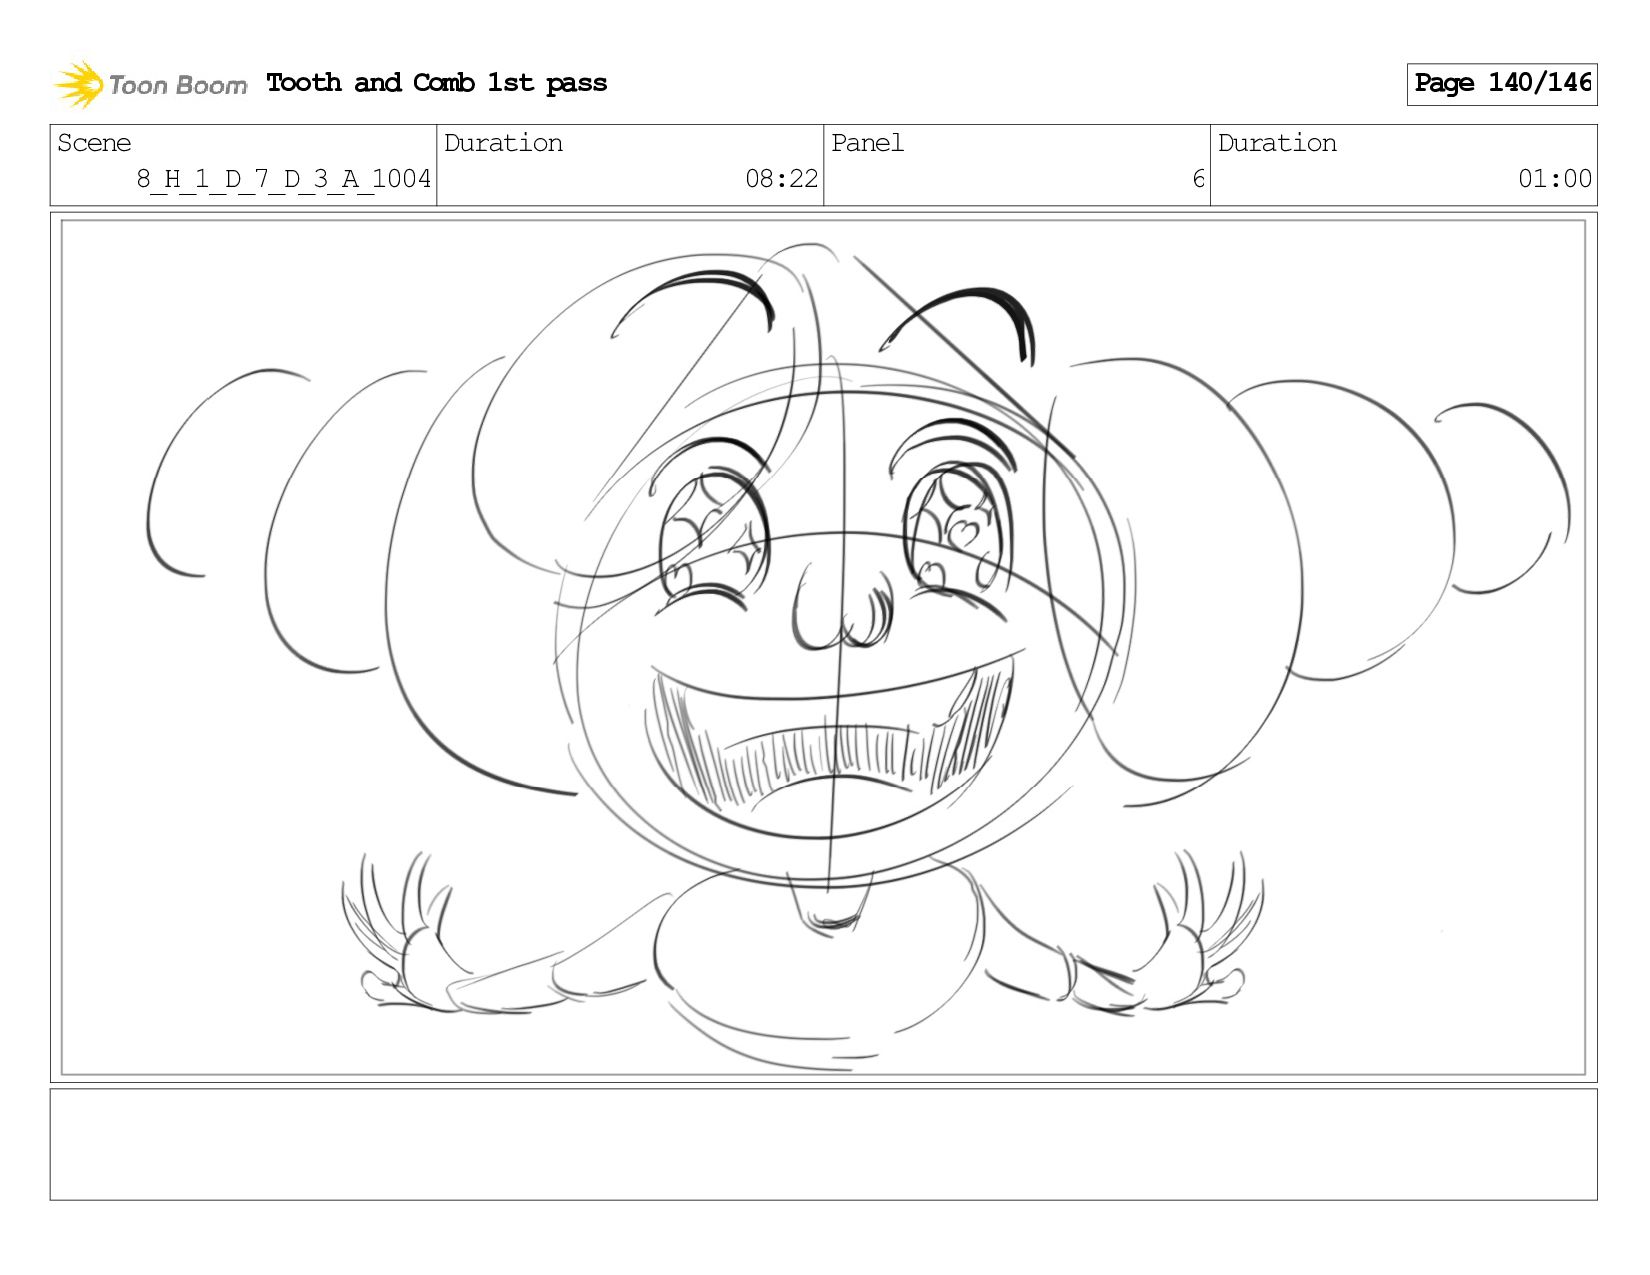This screenshot has width=1650, height=1275.
Task: Click the Toon Boom logo
Action: (150, 84)
